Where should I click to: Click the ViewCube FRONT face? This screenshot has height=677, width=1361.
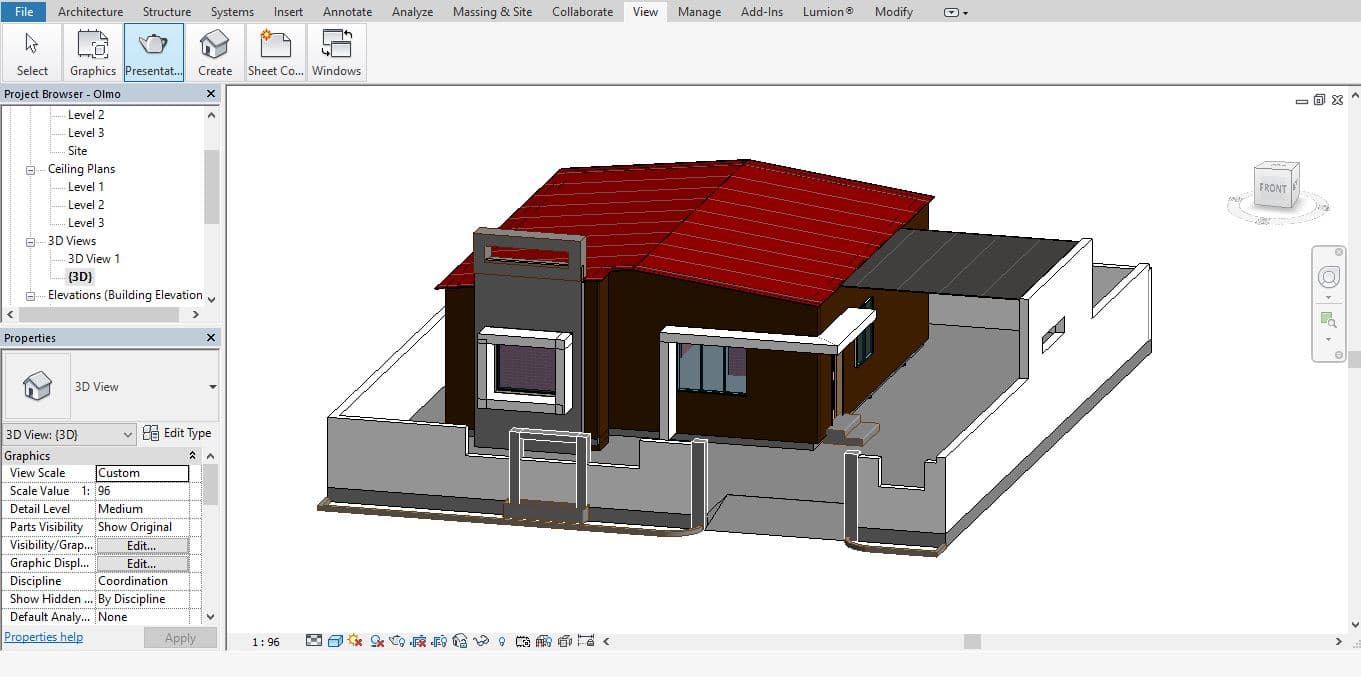[1273, 187]
